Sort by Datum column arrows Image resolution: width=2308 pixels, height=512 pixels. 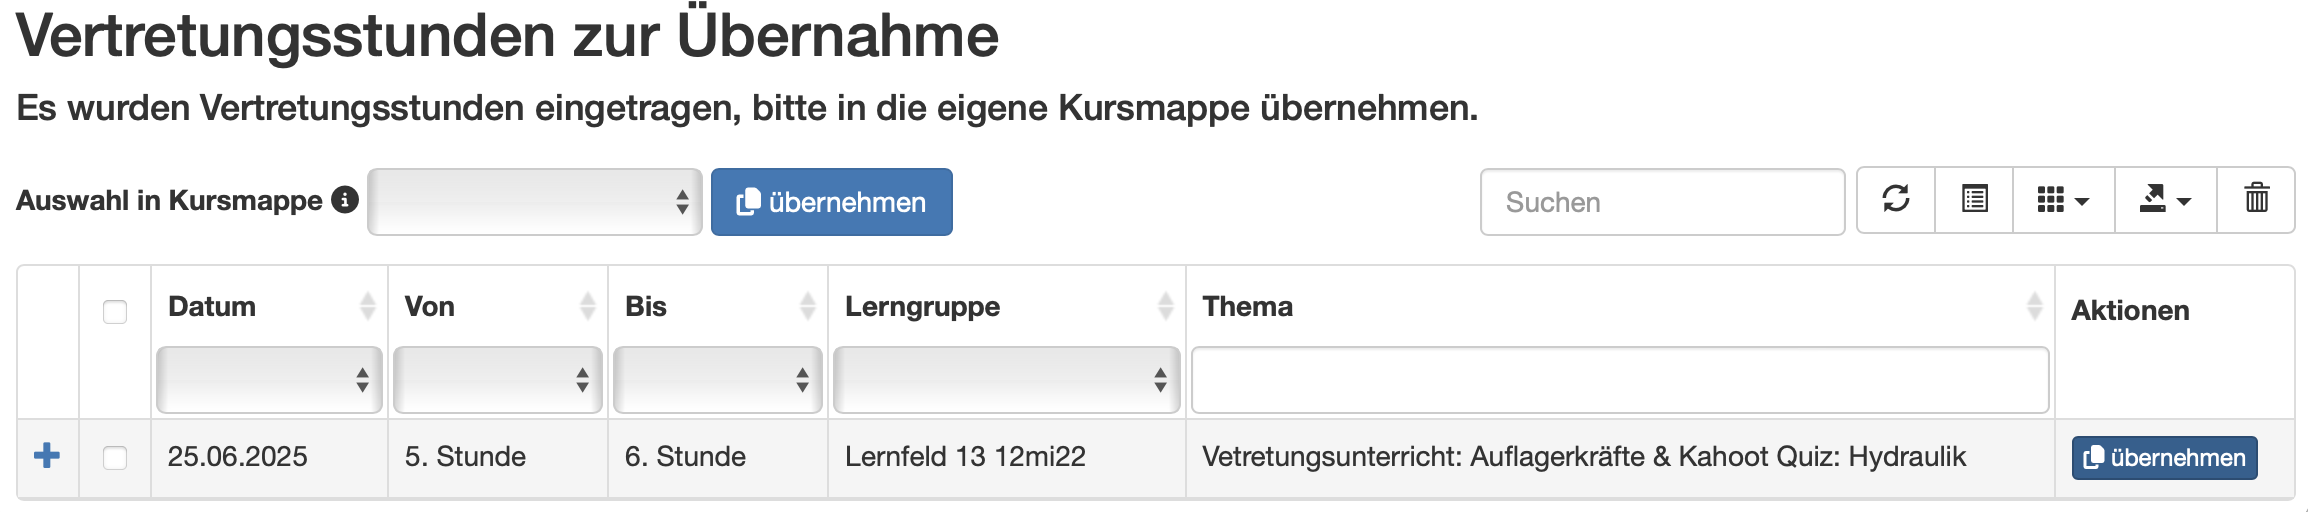(367, 306)
